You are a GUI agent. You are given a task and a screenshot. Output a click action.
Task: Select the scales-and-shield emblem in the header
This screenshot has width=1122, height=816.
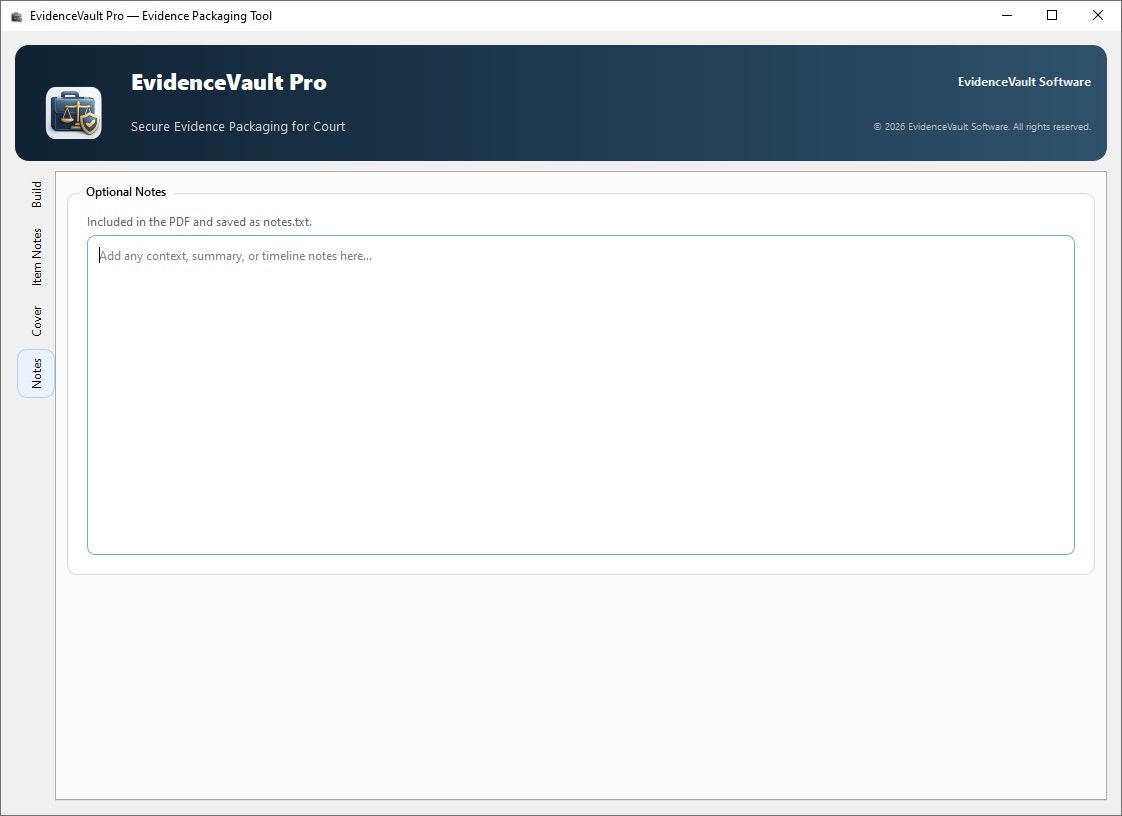click(73, 110)
